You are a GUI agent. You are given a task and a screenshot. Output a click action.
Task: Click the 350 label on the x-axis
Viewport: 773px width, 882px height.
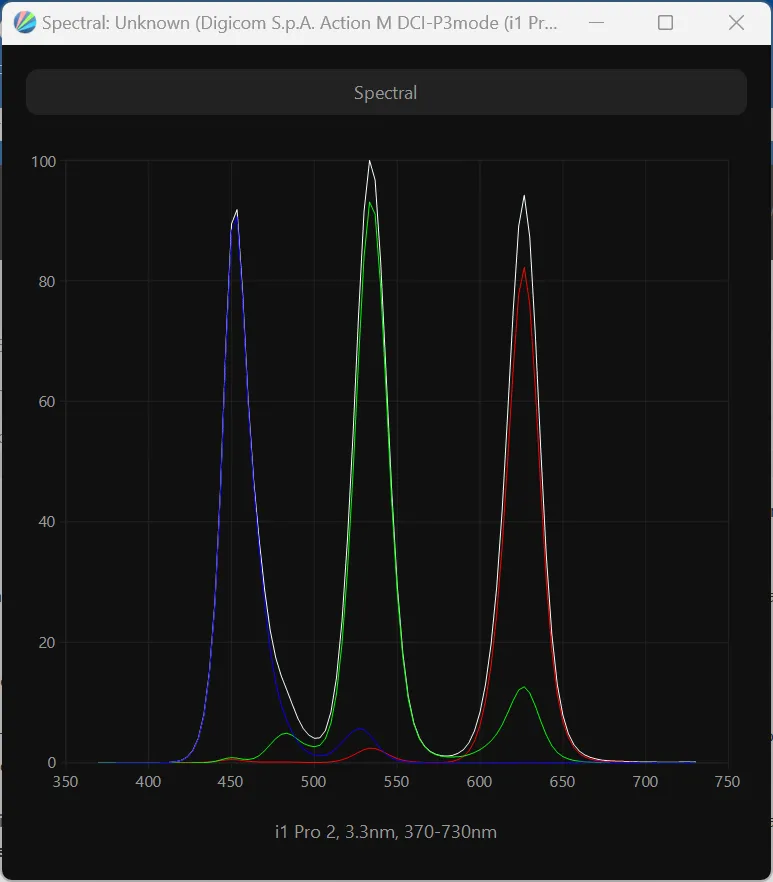click(x=65, y=782)
